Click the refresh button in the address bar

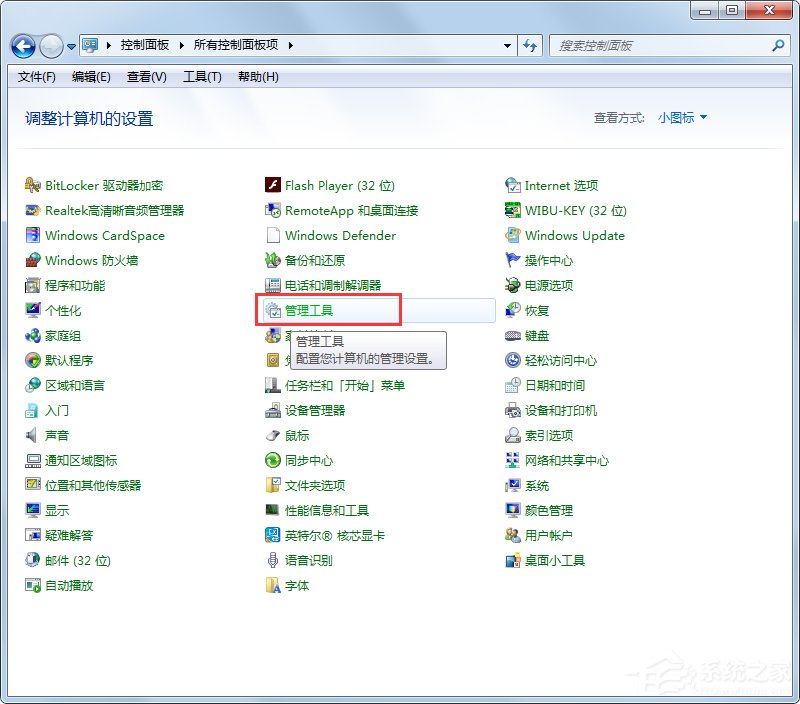click(x=531, y=45)
